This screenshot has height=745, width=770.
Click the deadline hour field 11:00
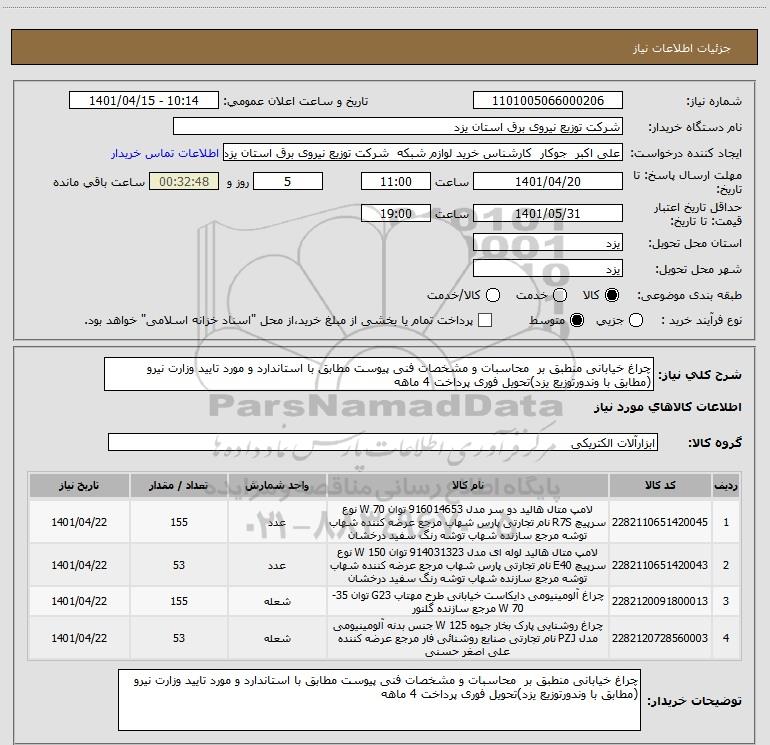click(396, 182)
